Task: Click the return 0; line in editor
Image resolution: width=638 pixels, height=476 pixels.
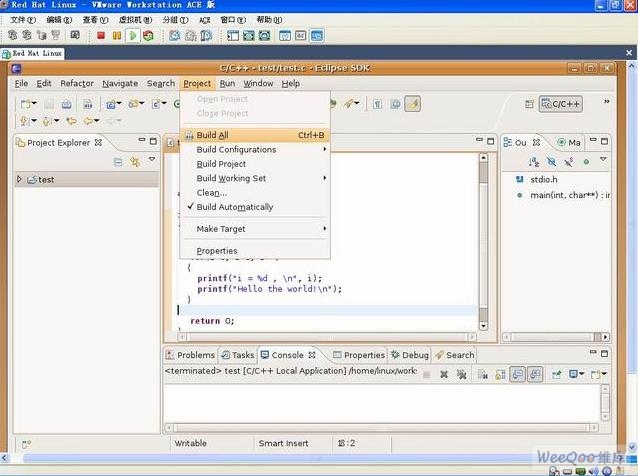Action: tap(212, 321)
